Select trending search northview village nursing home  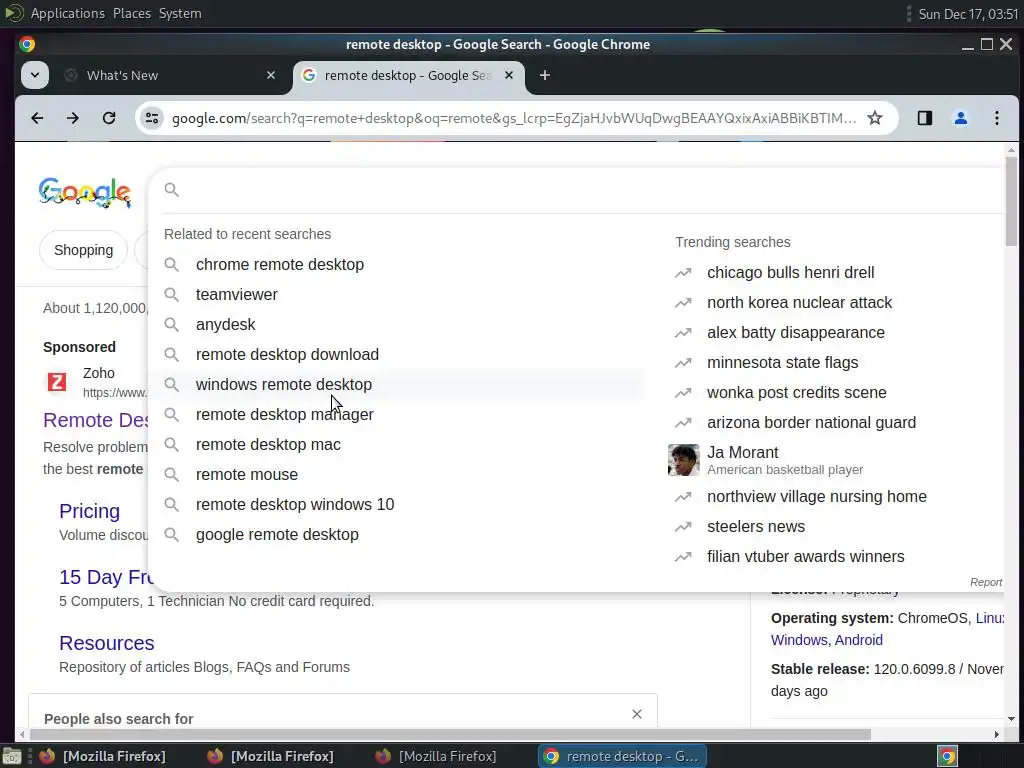(817, 496)
